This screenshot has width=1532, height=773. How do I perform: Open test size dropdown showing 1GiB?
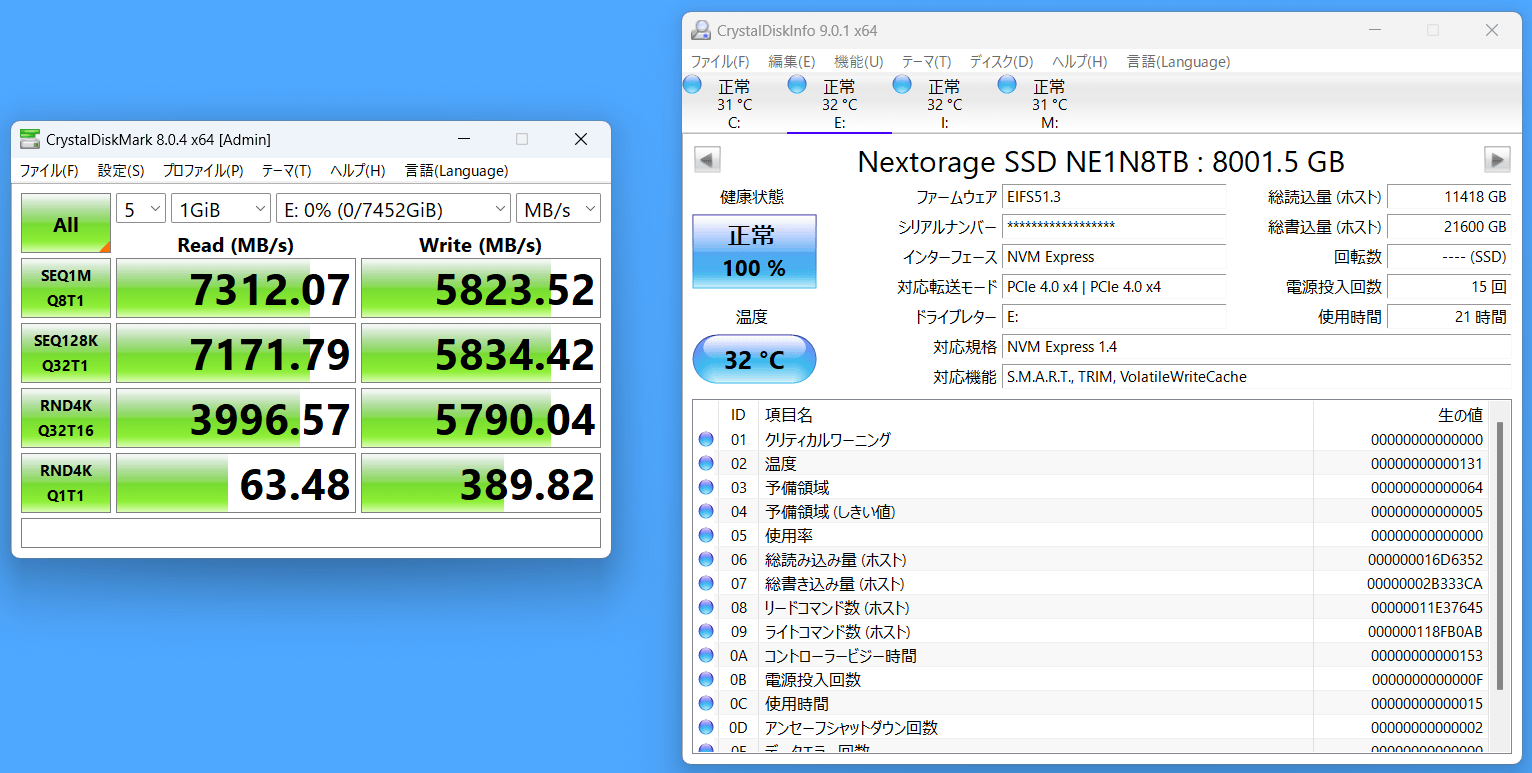221,209
